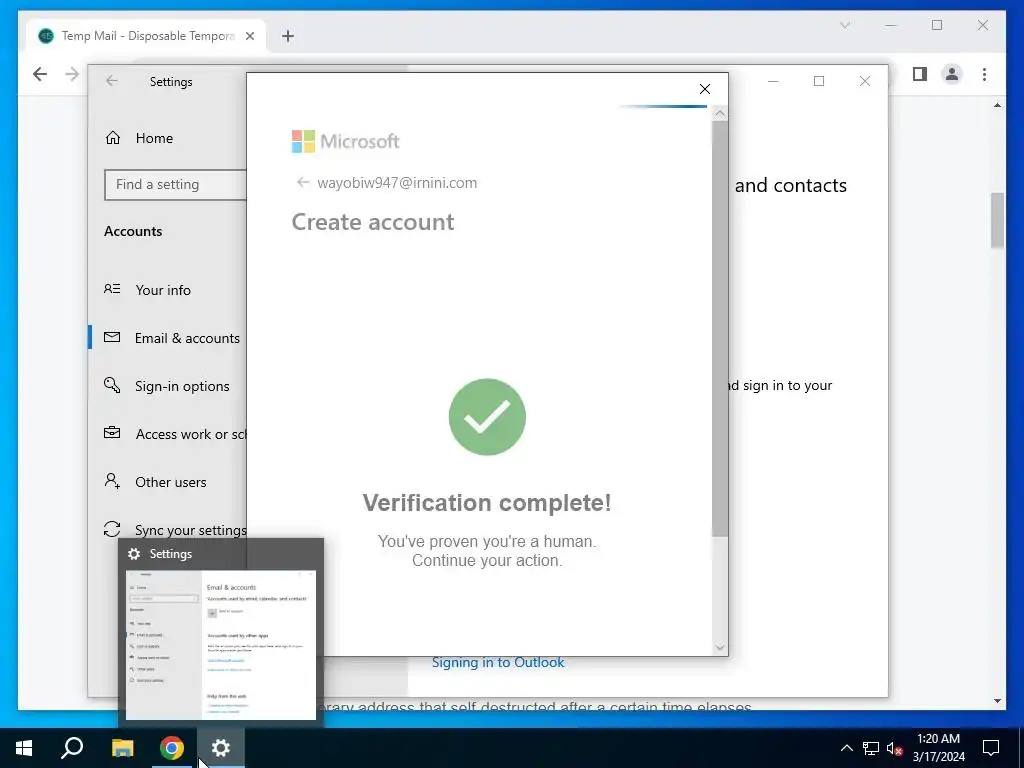Click the Home house icon
The image size is (1024, 768).
(x=113, y=138)
